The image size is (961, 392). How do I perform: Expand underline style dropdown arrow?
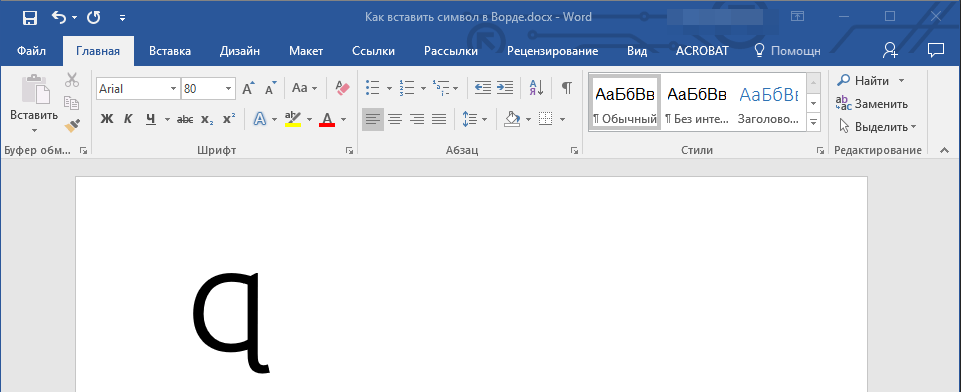click(x=167, y=119)
